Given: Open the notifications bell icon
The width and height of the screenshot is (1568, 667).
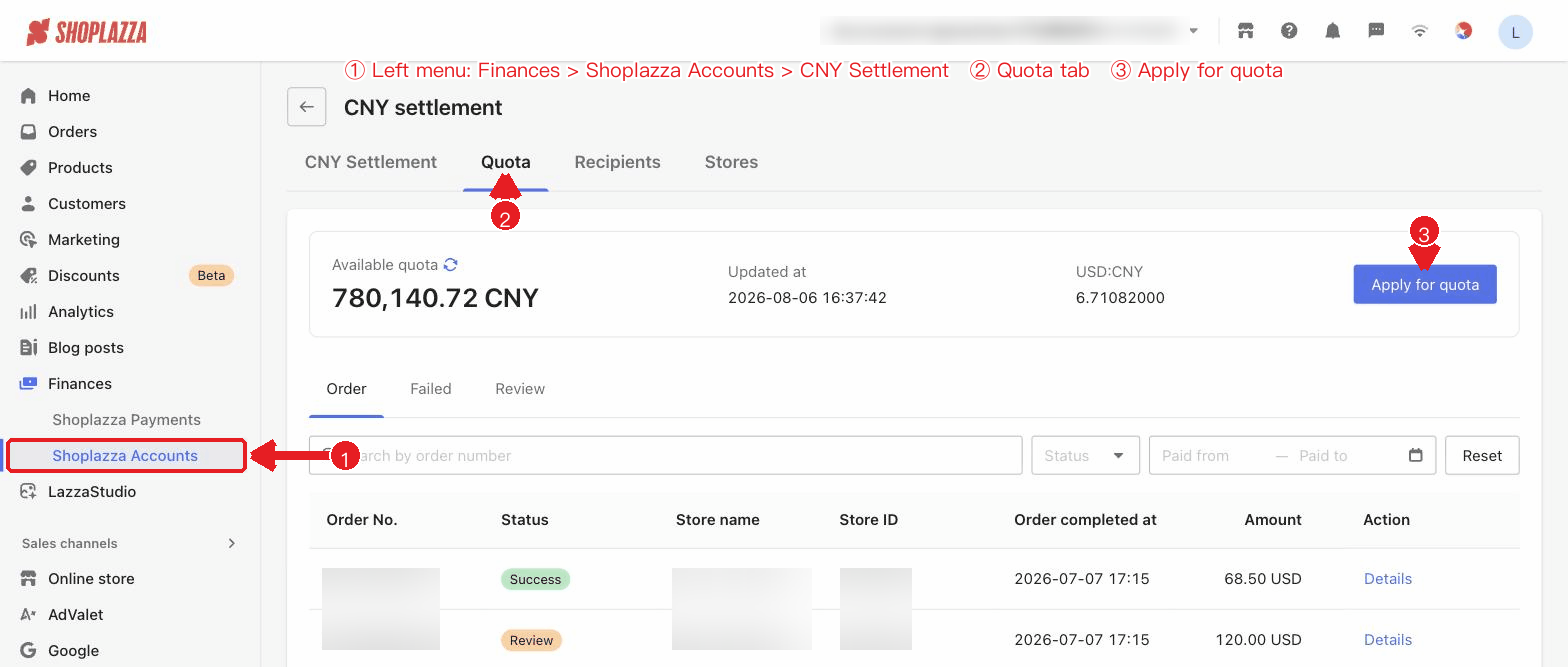Looking at the screenshot, I should 1333,31.
